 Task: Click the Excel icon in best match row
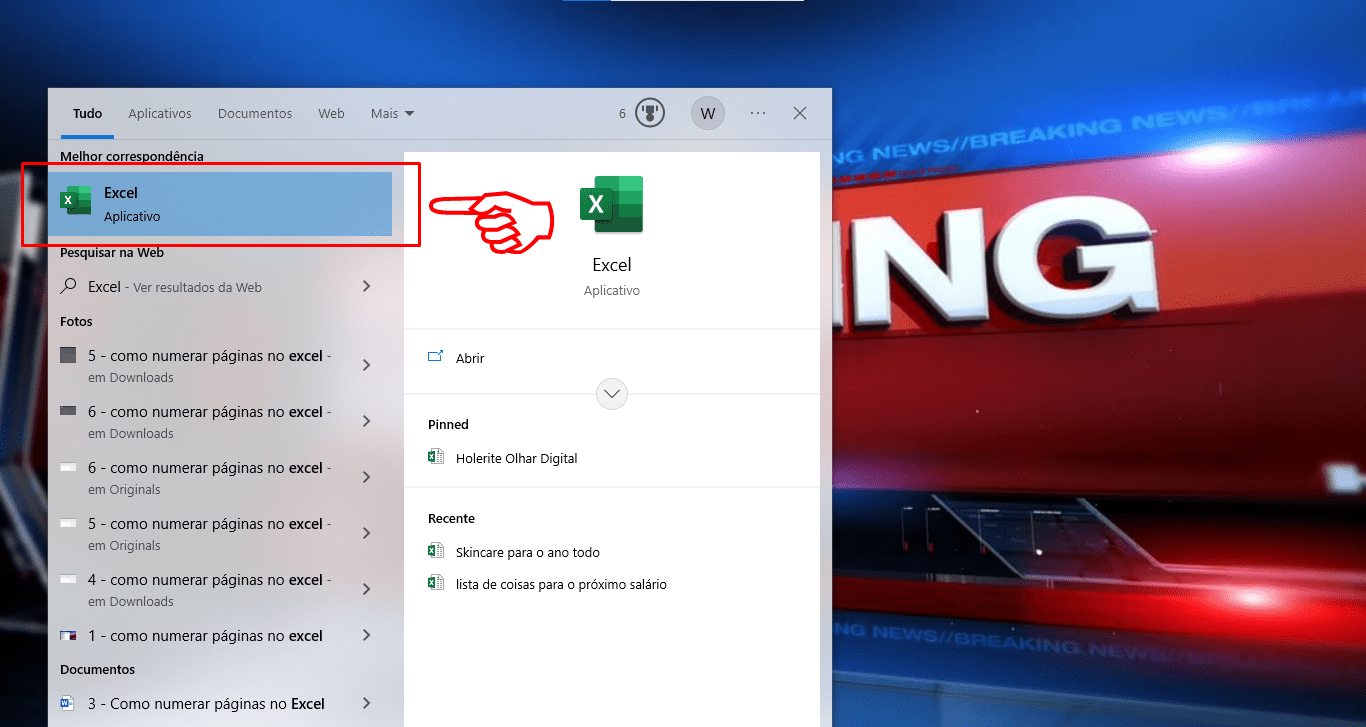point(76,200)
